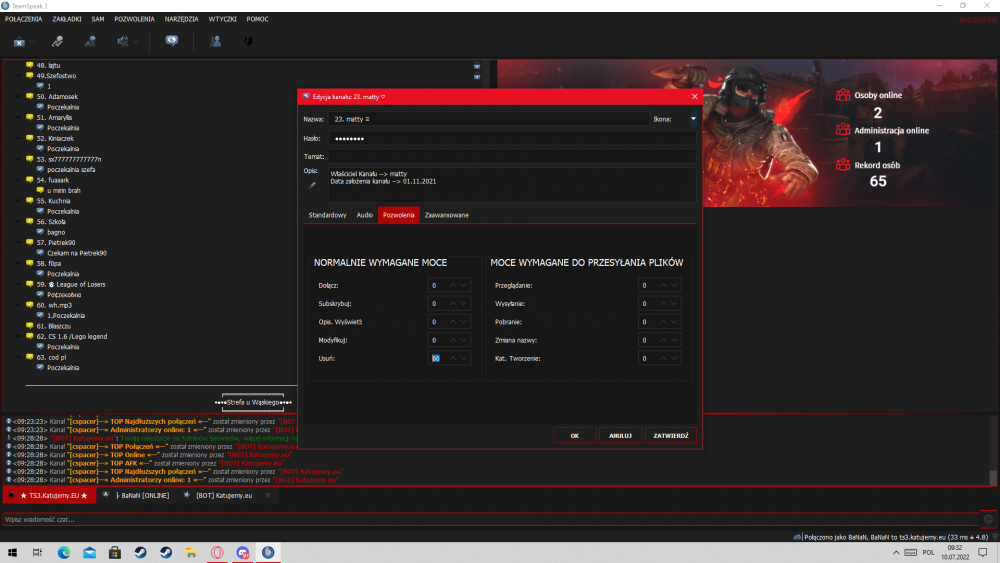
Task: Open the WTYCZKI menu
Action: click(x=223, y=19)
